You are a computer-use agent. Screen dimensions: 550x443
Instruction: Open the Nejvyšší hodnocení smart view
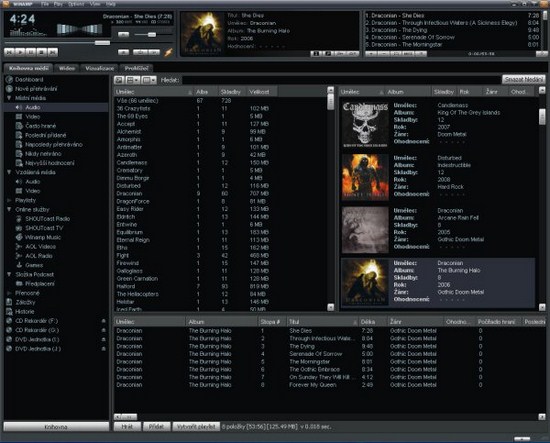tap(49, 163)
